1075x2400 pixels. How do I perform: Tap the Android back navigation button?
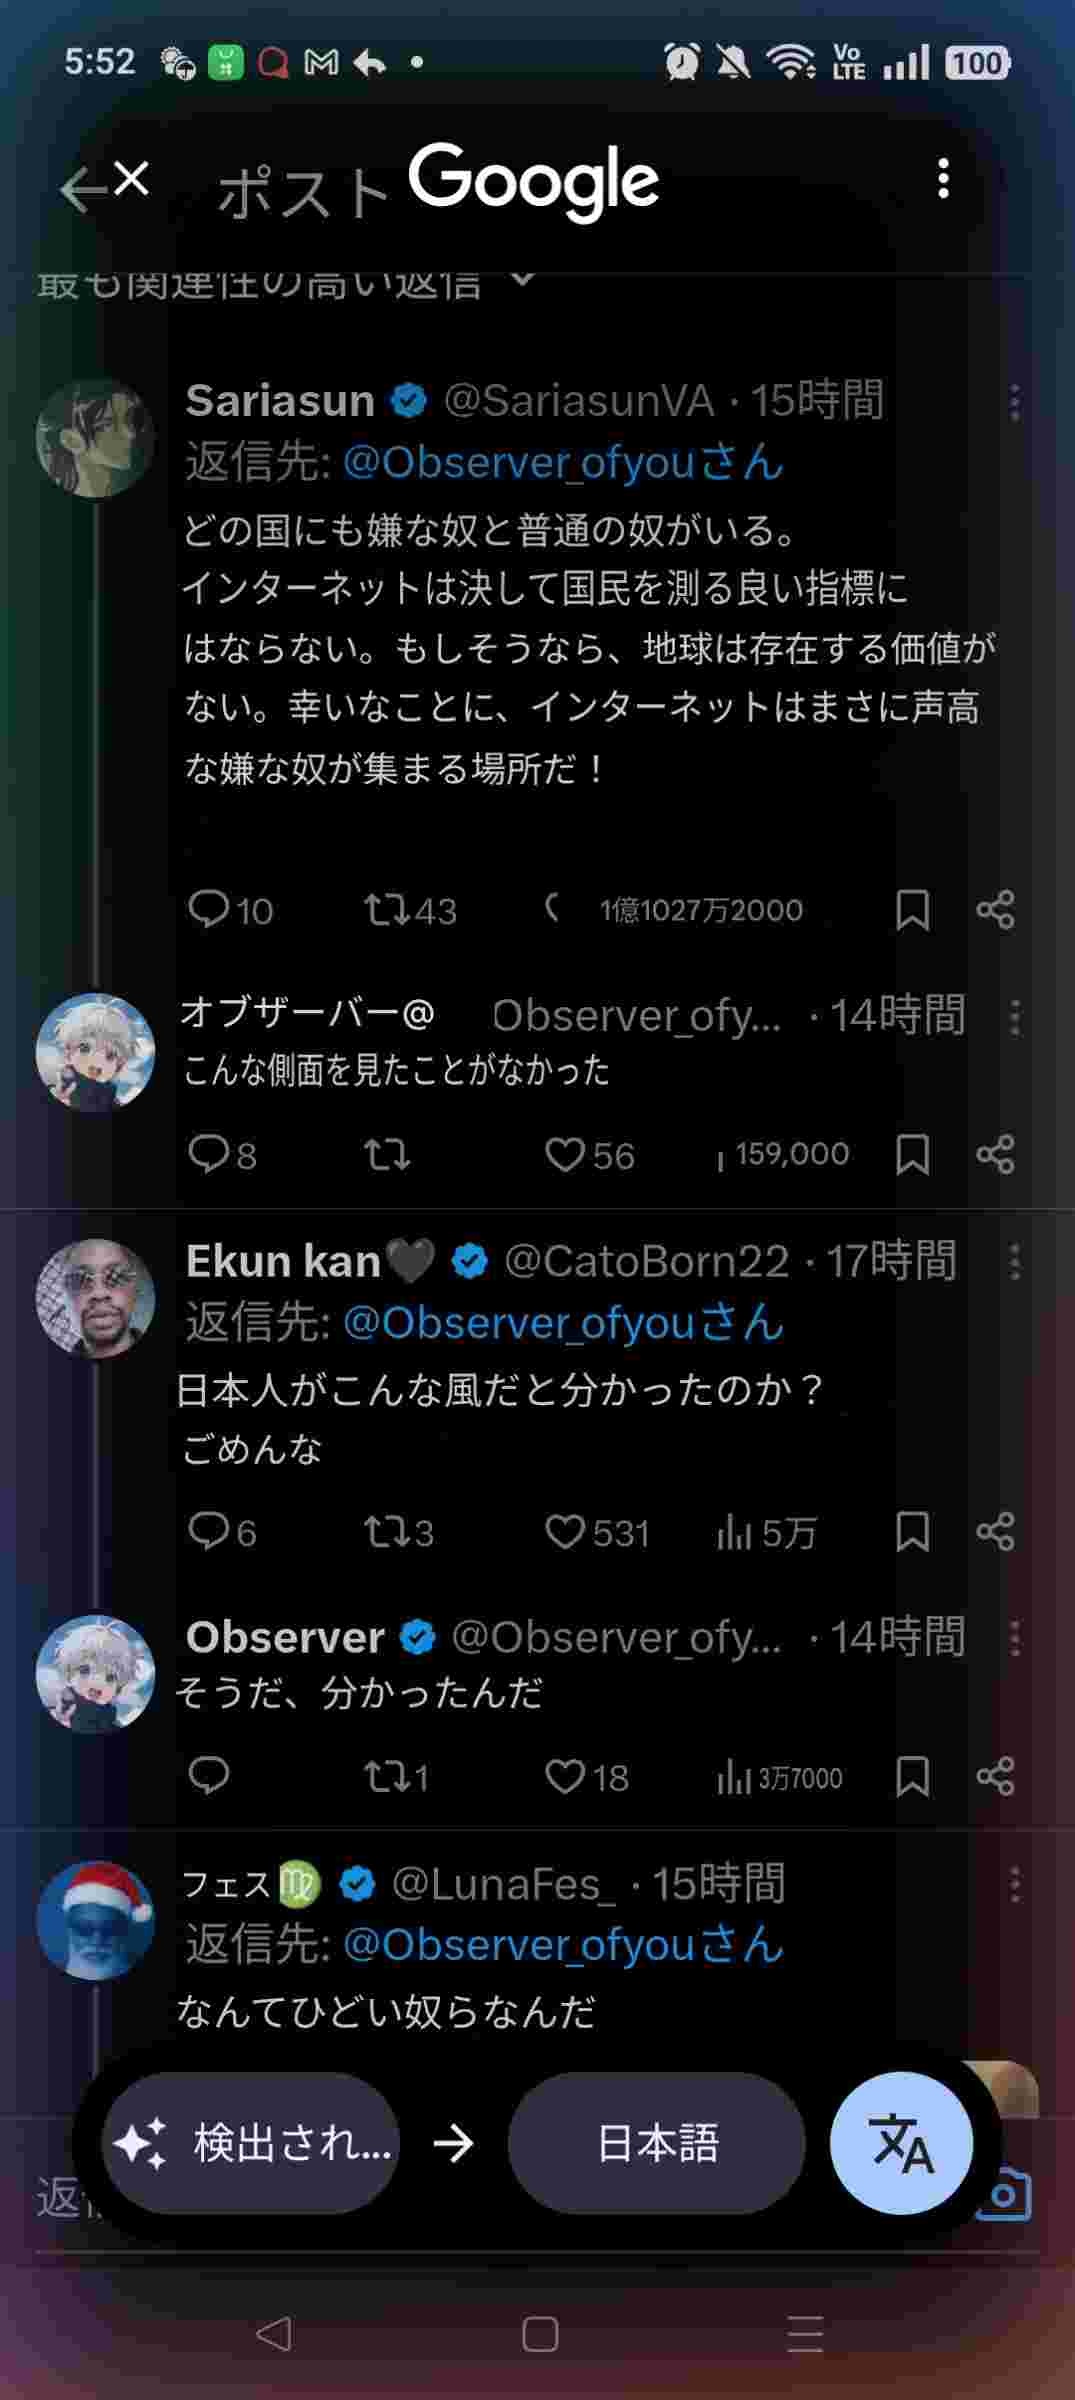(273, 2334)
